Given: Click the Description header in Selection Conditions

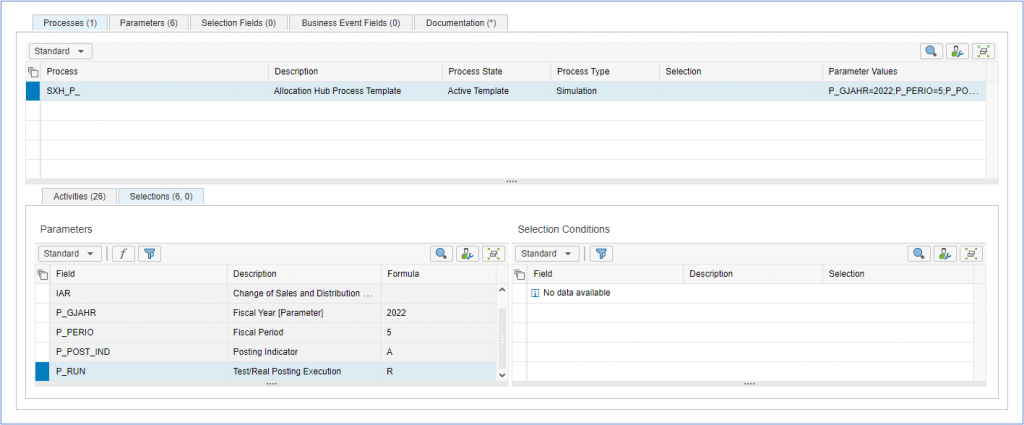Looking at the screenshot, I should [753, 274].
